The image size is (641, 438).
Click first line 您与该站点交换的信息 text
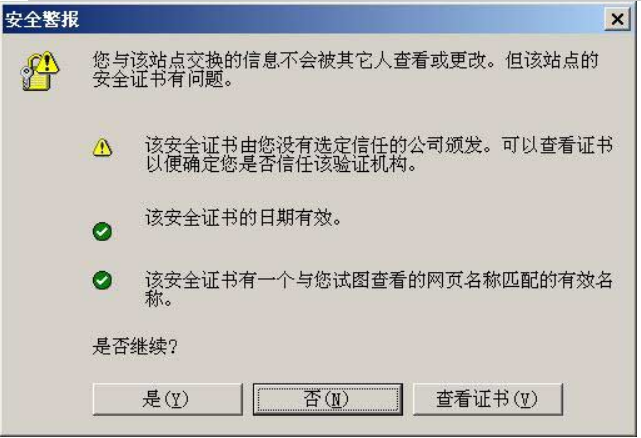click(x=345, y=60)
